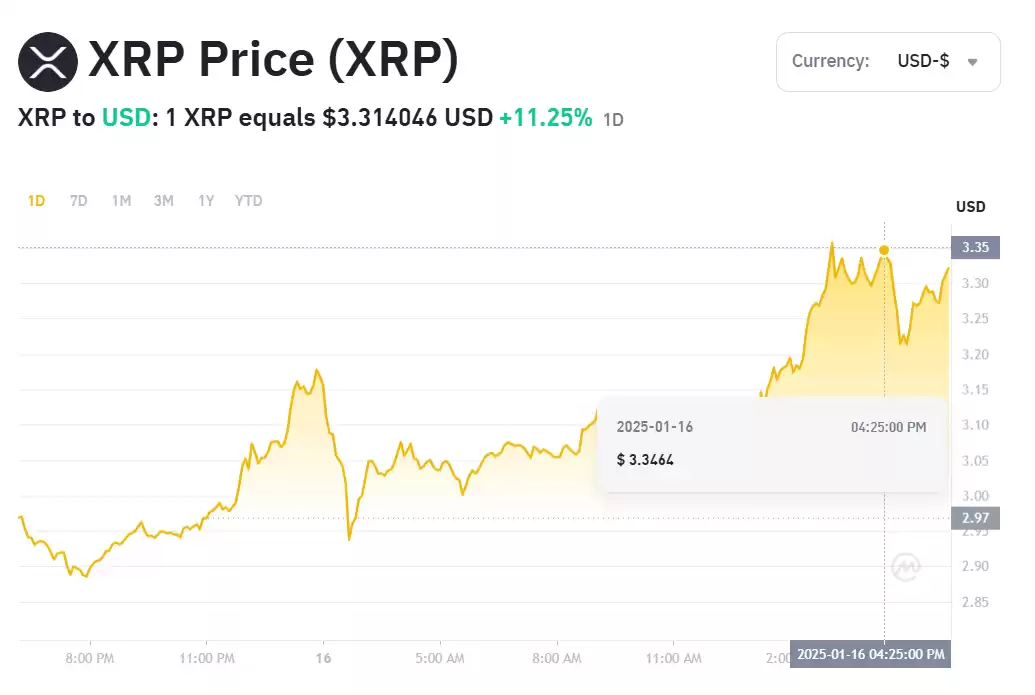Select the YTD time range
Image resolution: width=1035 pixels, height=695 pixels.
[x=248, y=201]
